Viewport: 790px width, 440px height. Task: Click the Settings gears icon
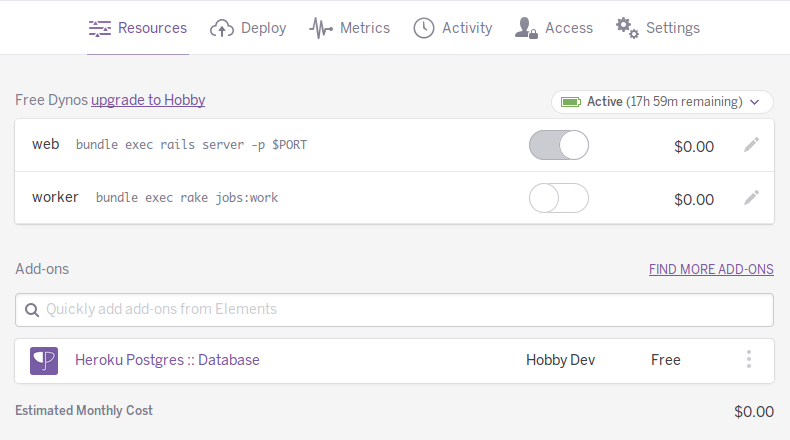627,28
